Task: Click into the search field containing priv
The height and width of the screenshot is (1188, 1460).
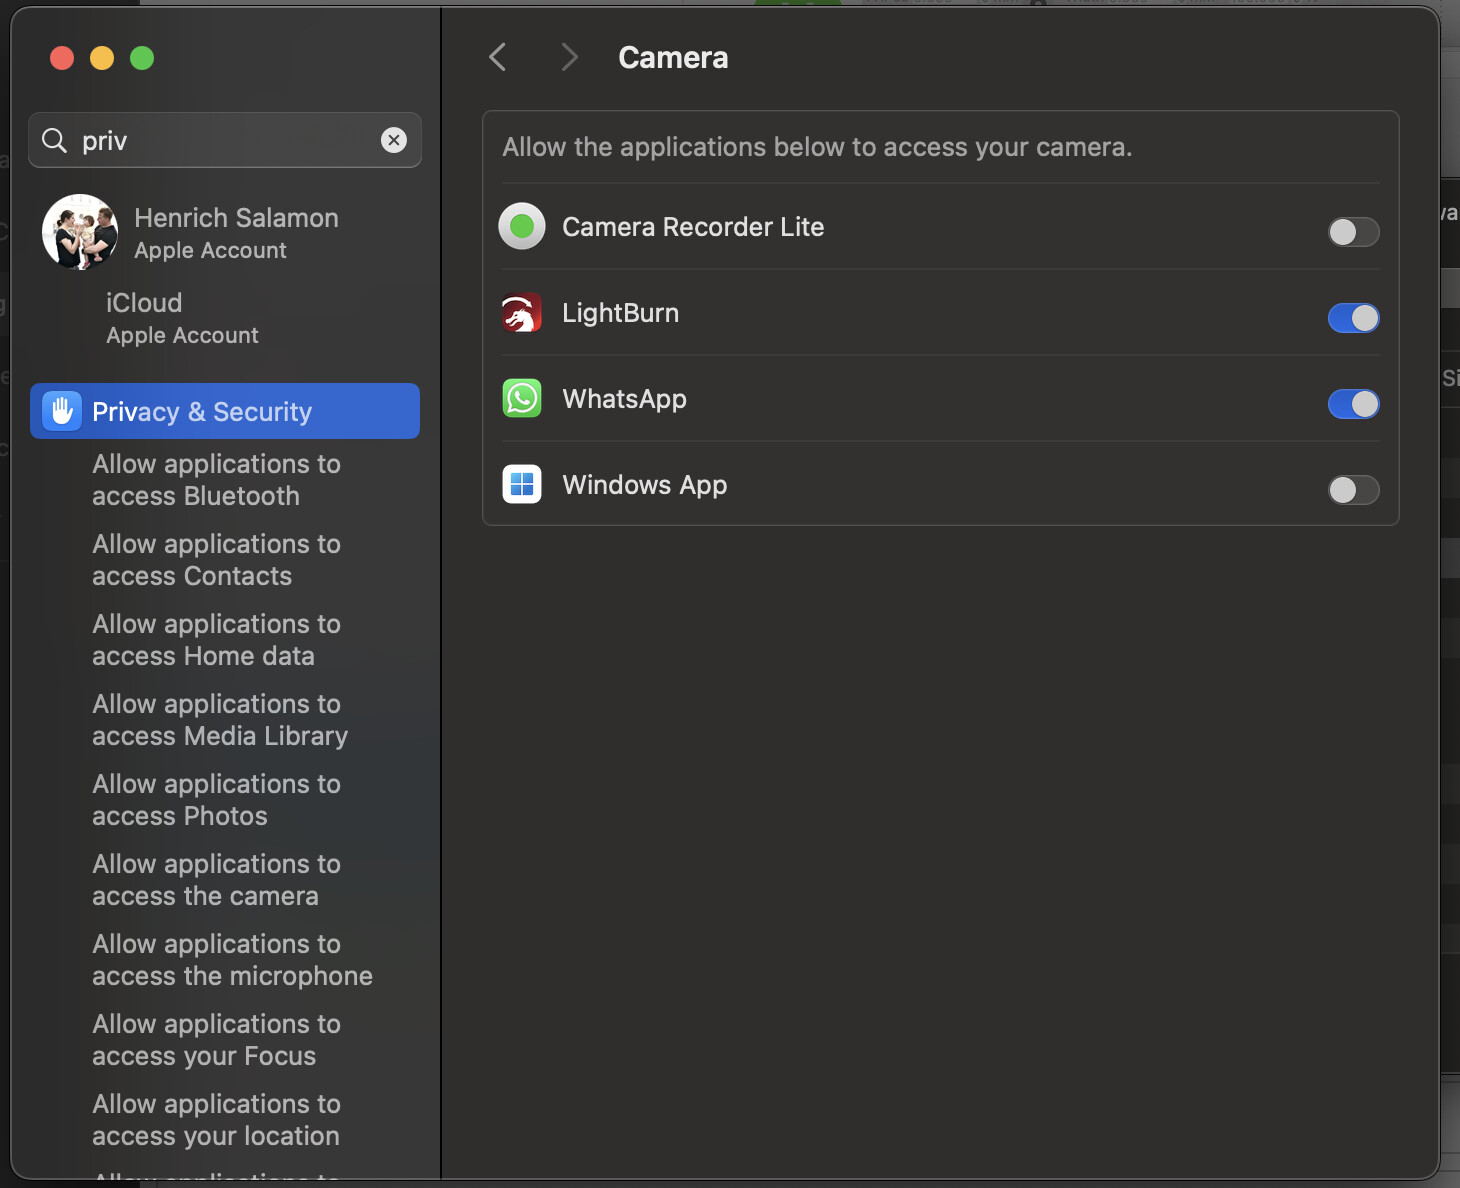Action: point(225,140)
